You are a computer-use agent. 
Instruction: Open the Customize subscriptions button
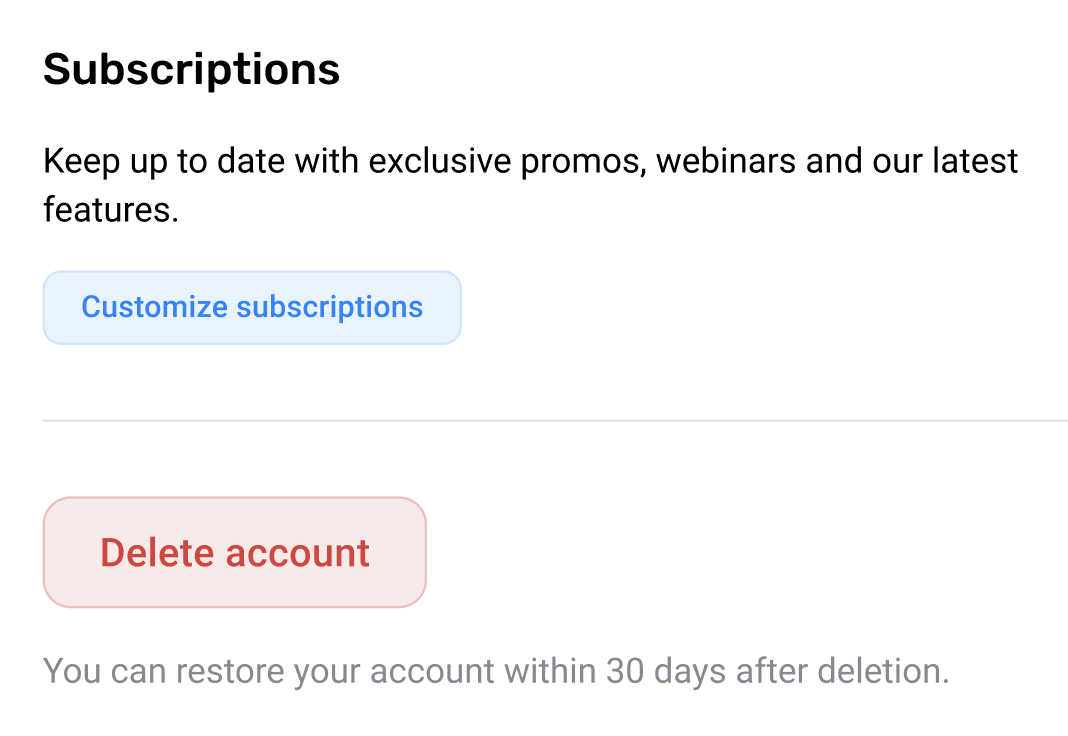[251, 307]
